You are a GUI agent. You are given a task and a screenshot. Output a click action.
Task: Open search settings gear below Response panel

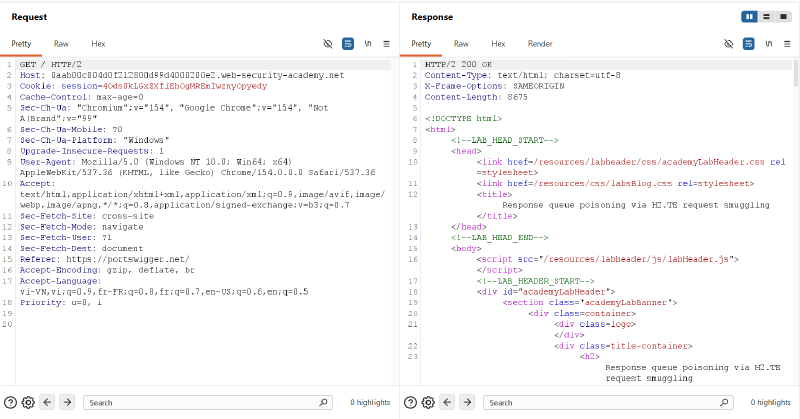click(x=428, y=403)
